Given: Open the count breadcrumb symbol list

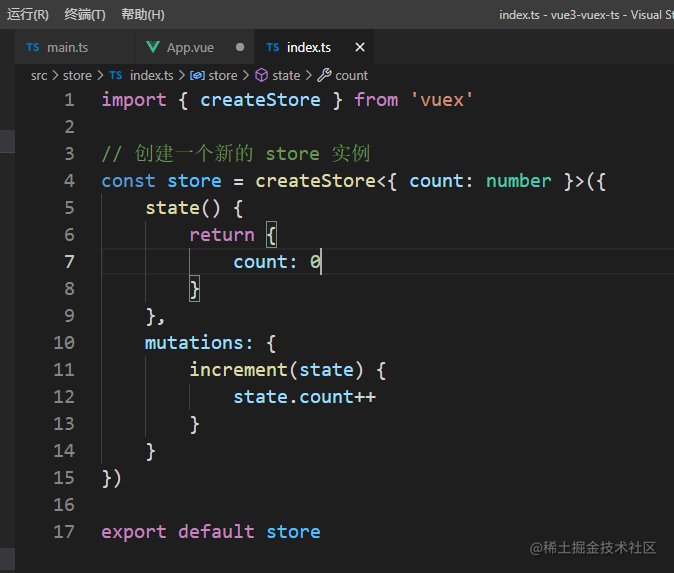Looking at the screenshot, I should (x=351, y=76).
